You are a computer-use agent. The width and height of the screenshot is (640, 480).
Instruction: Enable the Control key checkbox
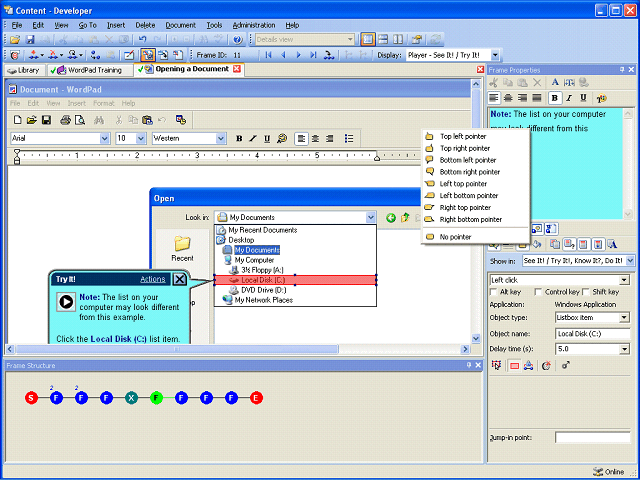pos(538,291)
